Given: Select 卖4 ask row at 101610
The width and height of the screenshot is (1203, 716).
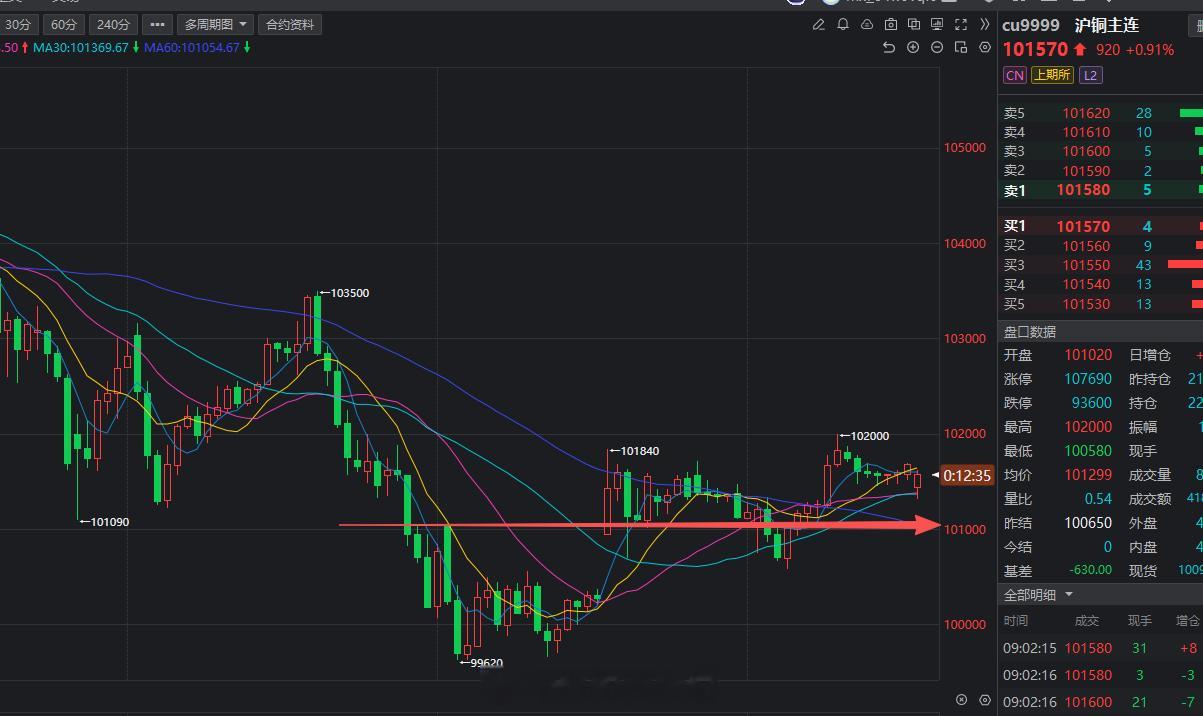Looking at the screenshot, I should (1100, 132).
